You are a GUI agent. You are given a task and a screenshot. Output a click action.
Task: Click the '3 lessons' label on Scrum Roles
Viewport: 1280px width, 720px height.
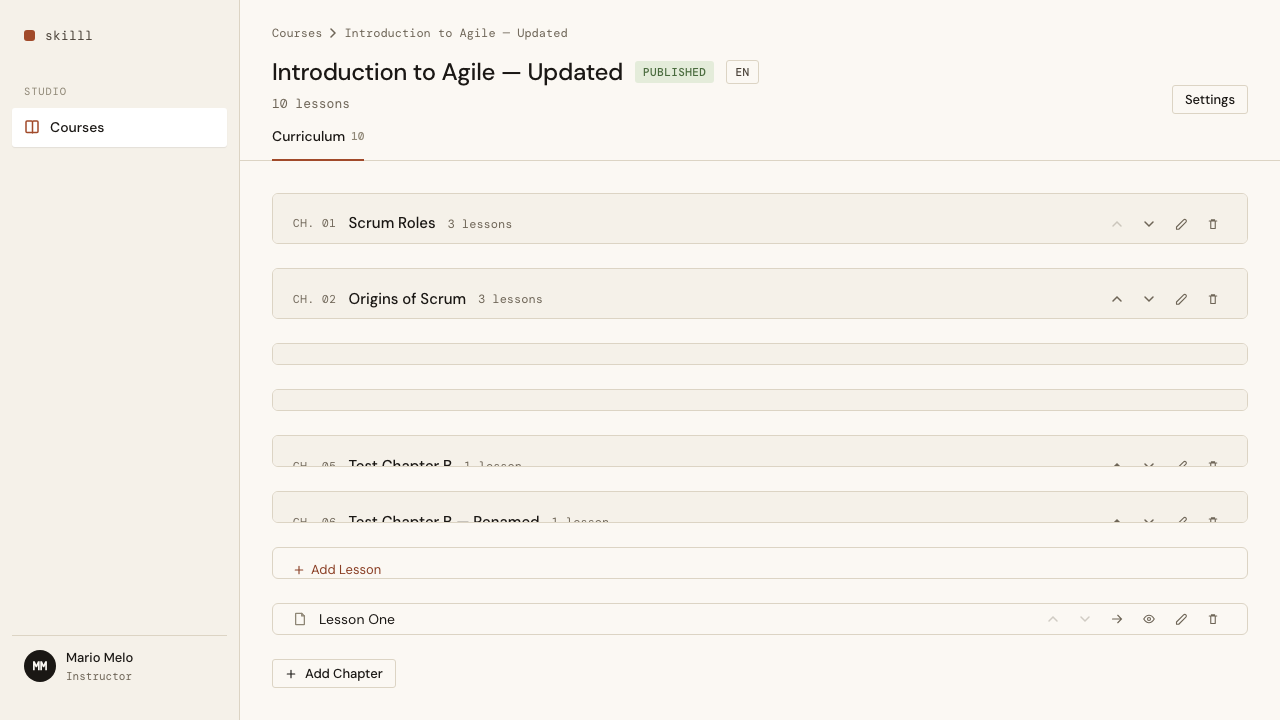tap(480, 224)
